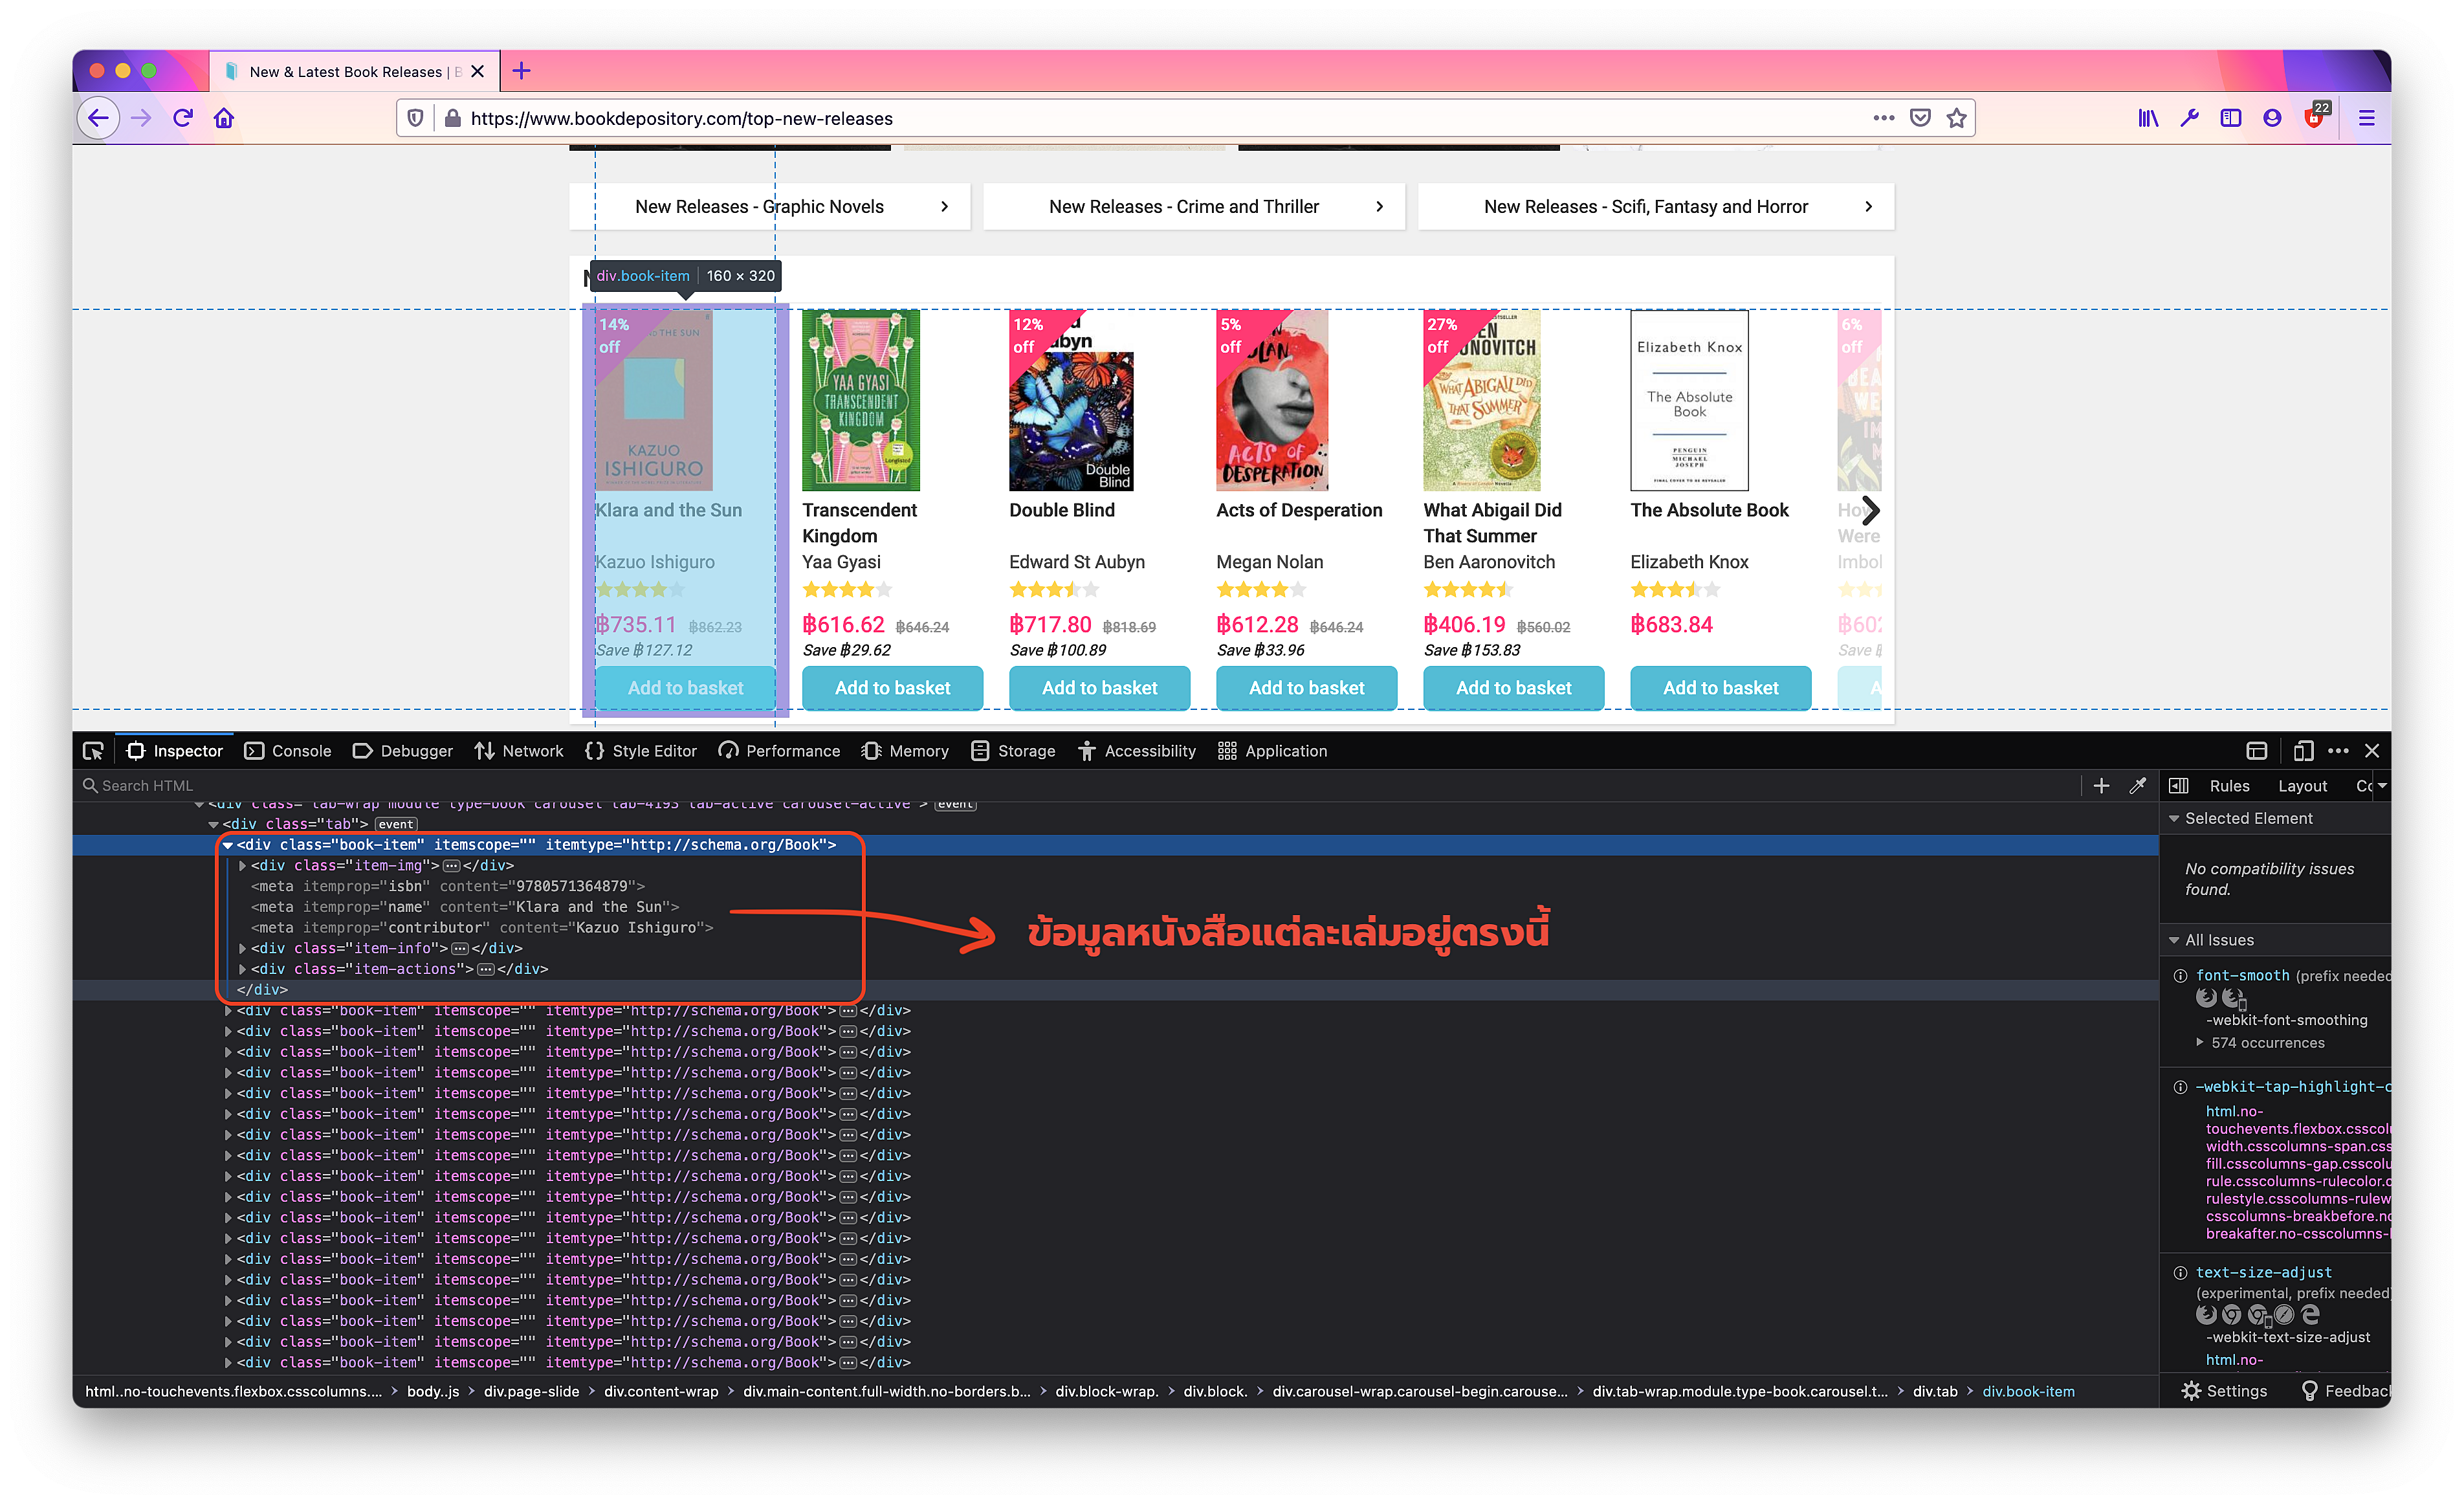Image resolution: width=2464 pixels, height=1504 pixels.
Task: Go back to the previous page
Action: point(98,118)
